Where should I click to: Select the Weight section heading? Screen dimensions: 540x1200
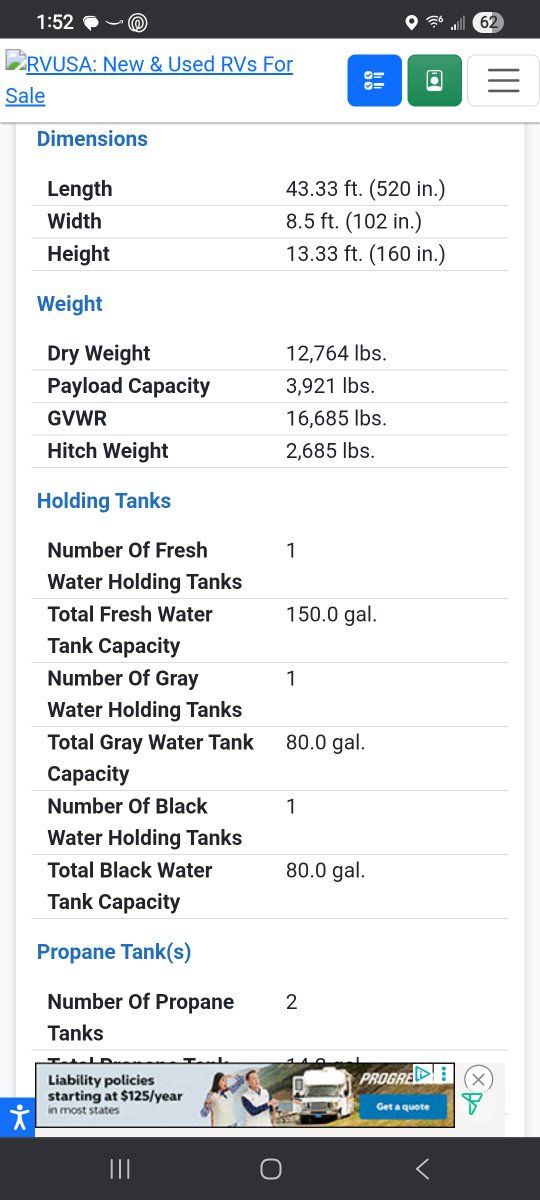[70, 304]
